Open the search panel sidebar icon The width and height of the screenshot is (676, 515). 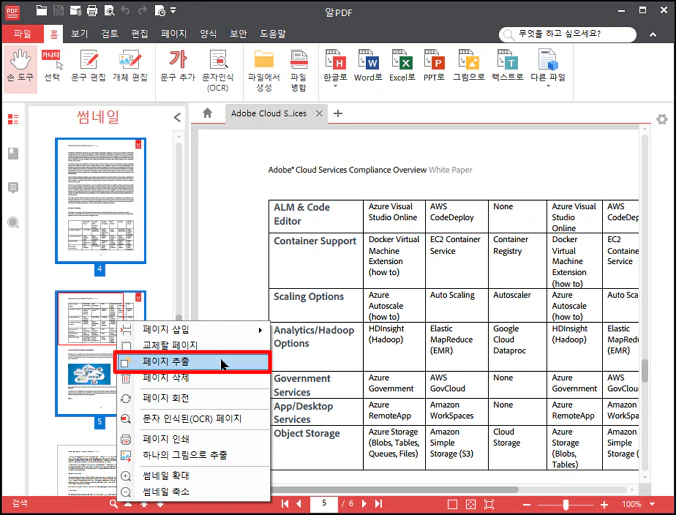click(x=13, y=222)
